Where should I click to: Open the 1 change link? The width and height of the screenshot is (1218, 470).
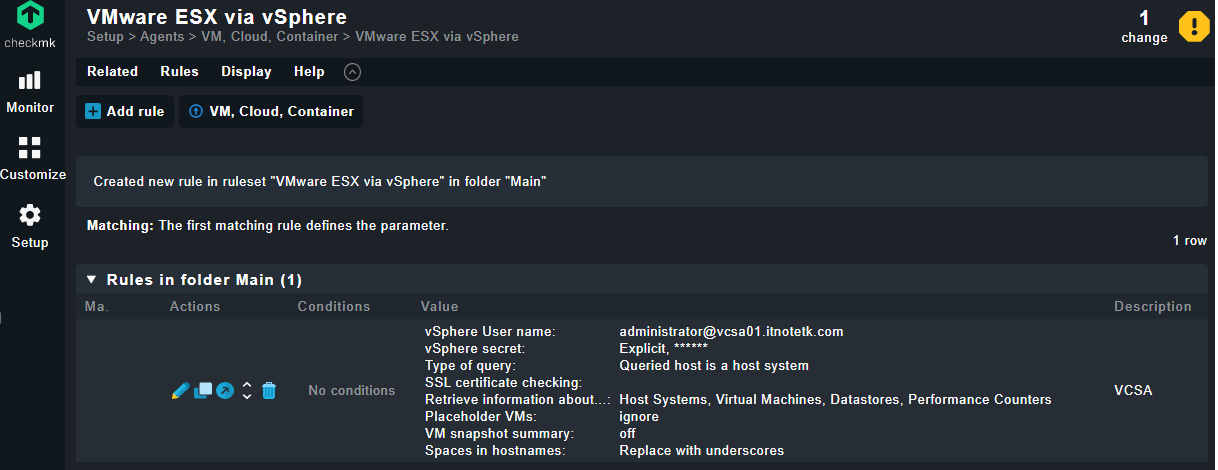tap(1144, 27)
